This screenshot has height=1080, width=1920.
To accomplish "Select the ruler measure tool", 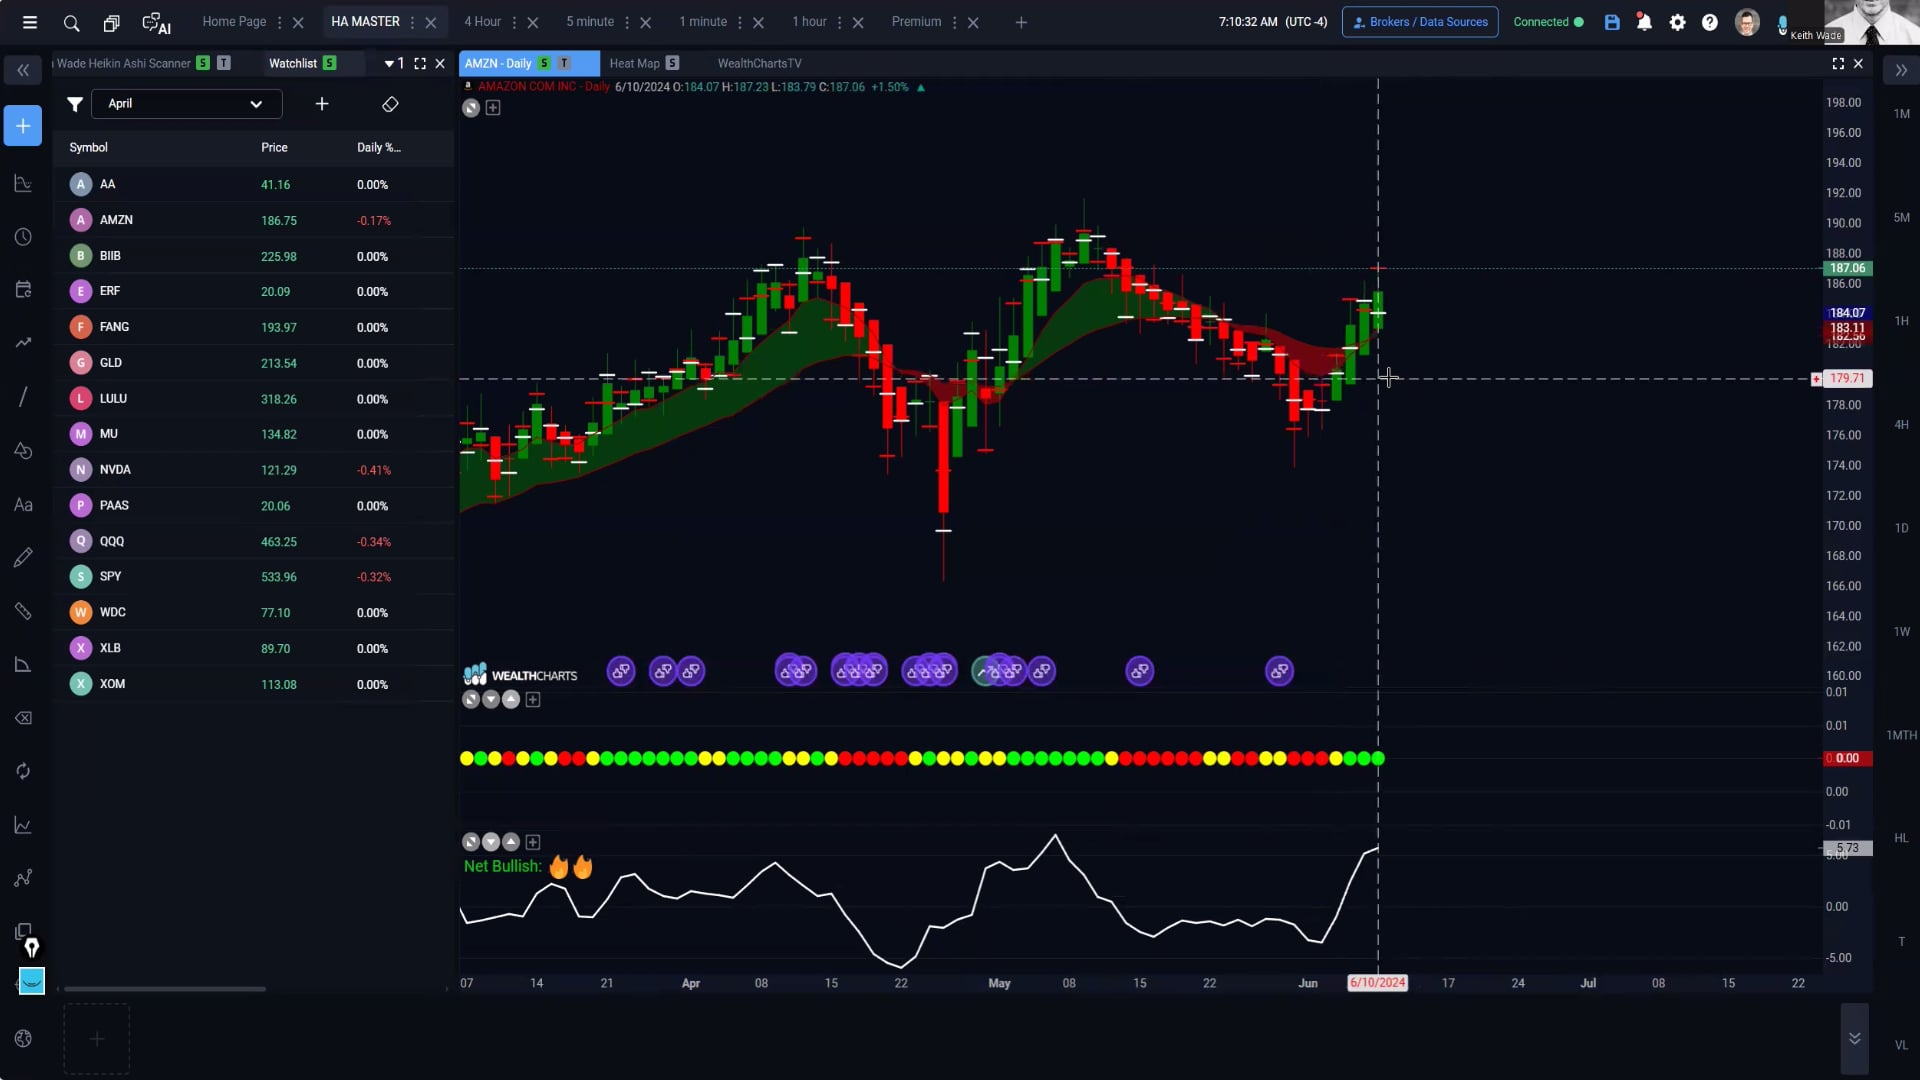I will [23, 611].
